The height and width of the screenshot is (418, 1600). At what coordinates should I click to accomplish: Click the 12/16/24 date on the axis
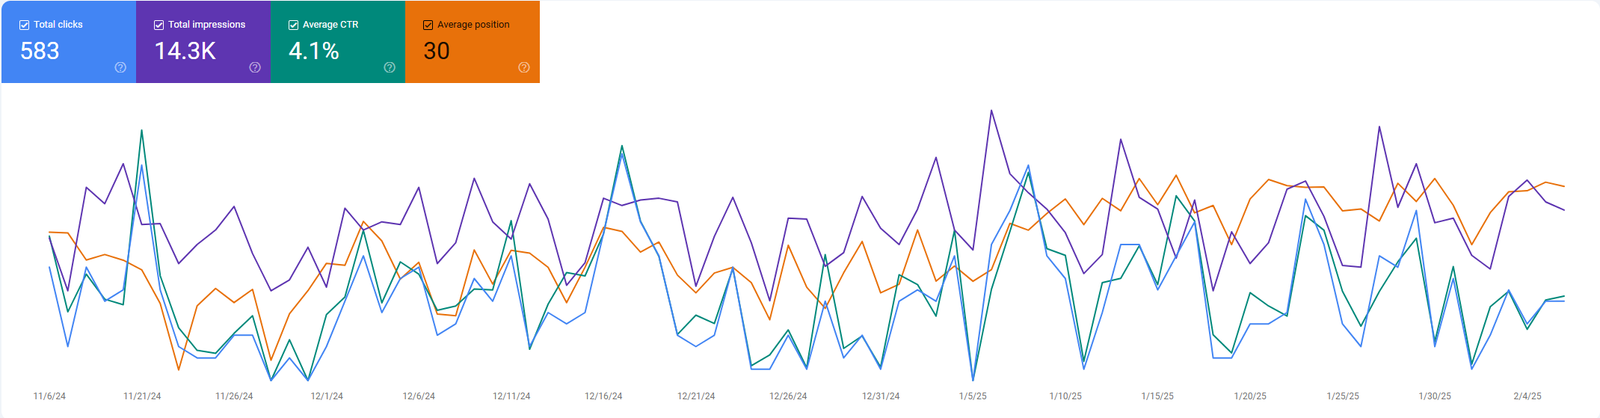pos(603,396)
